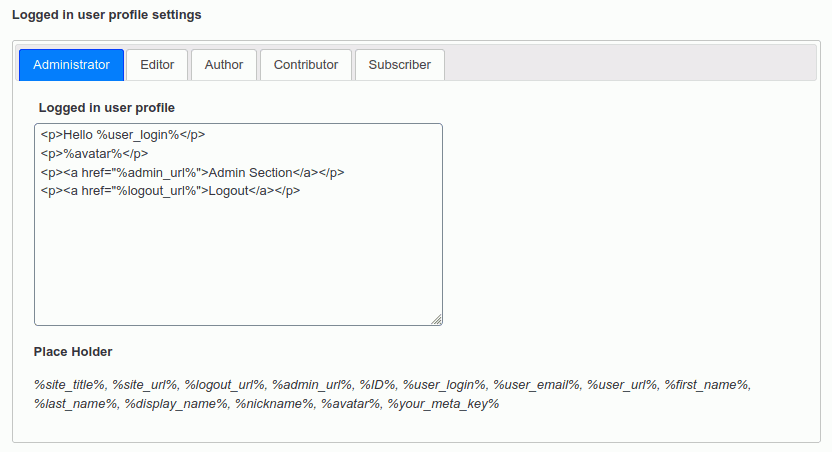Switch to the Administrator tab
This screenshot has height=452, width=832.
point(71,65)
